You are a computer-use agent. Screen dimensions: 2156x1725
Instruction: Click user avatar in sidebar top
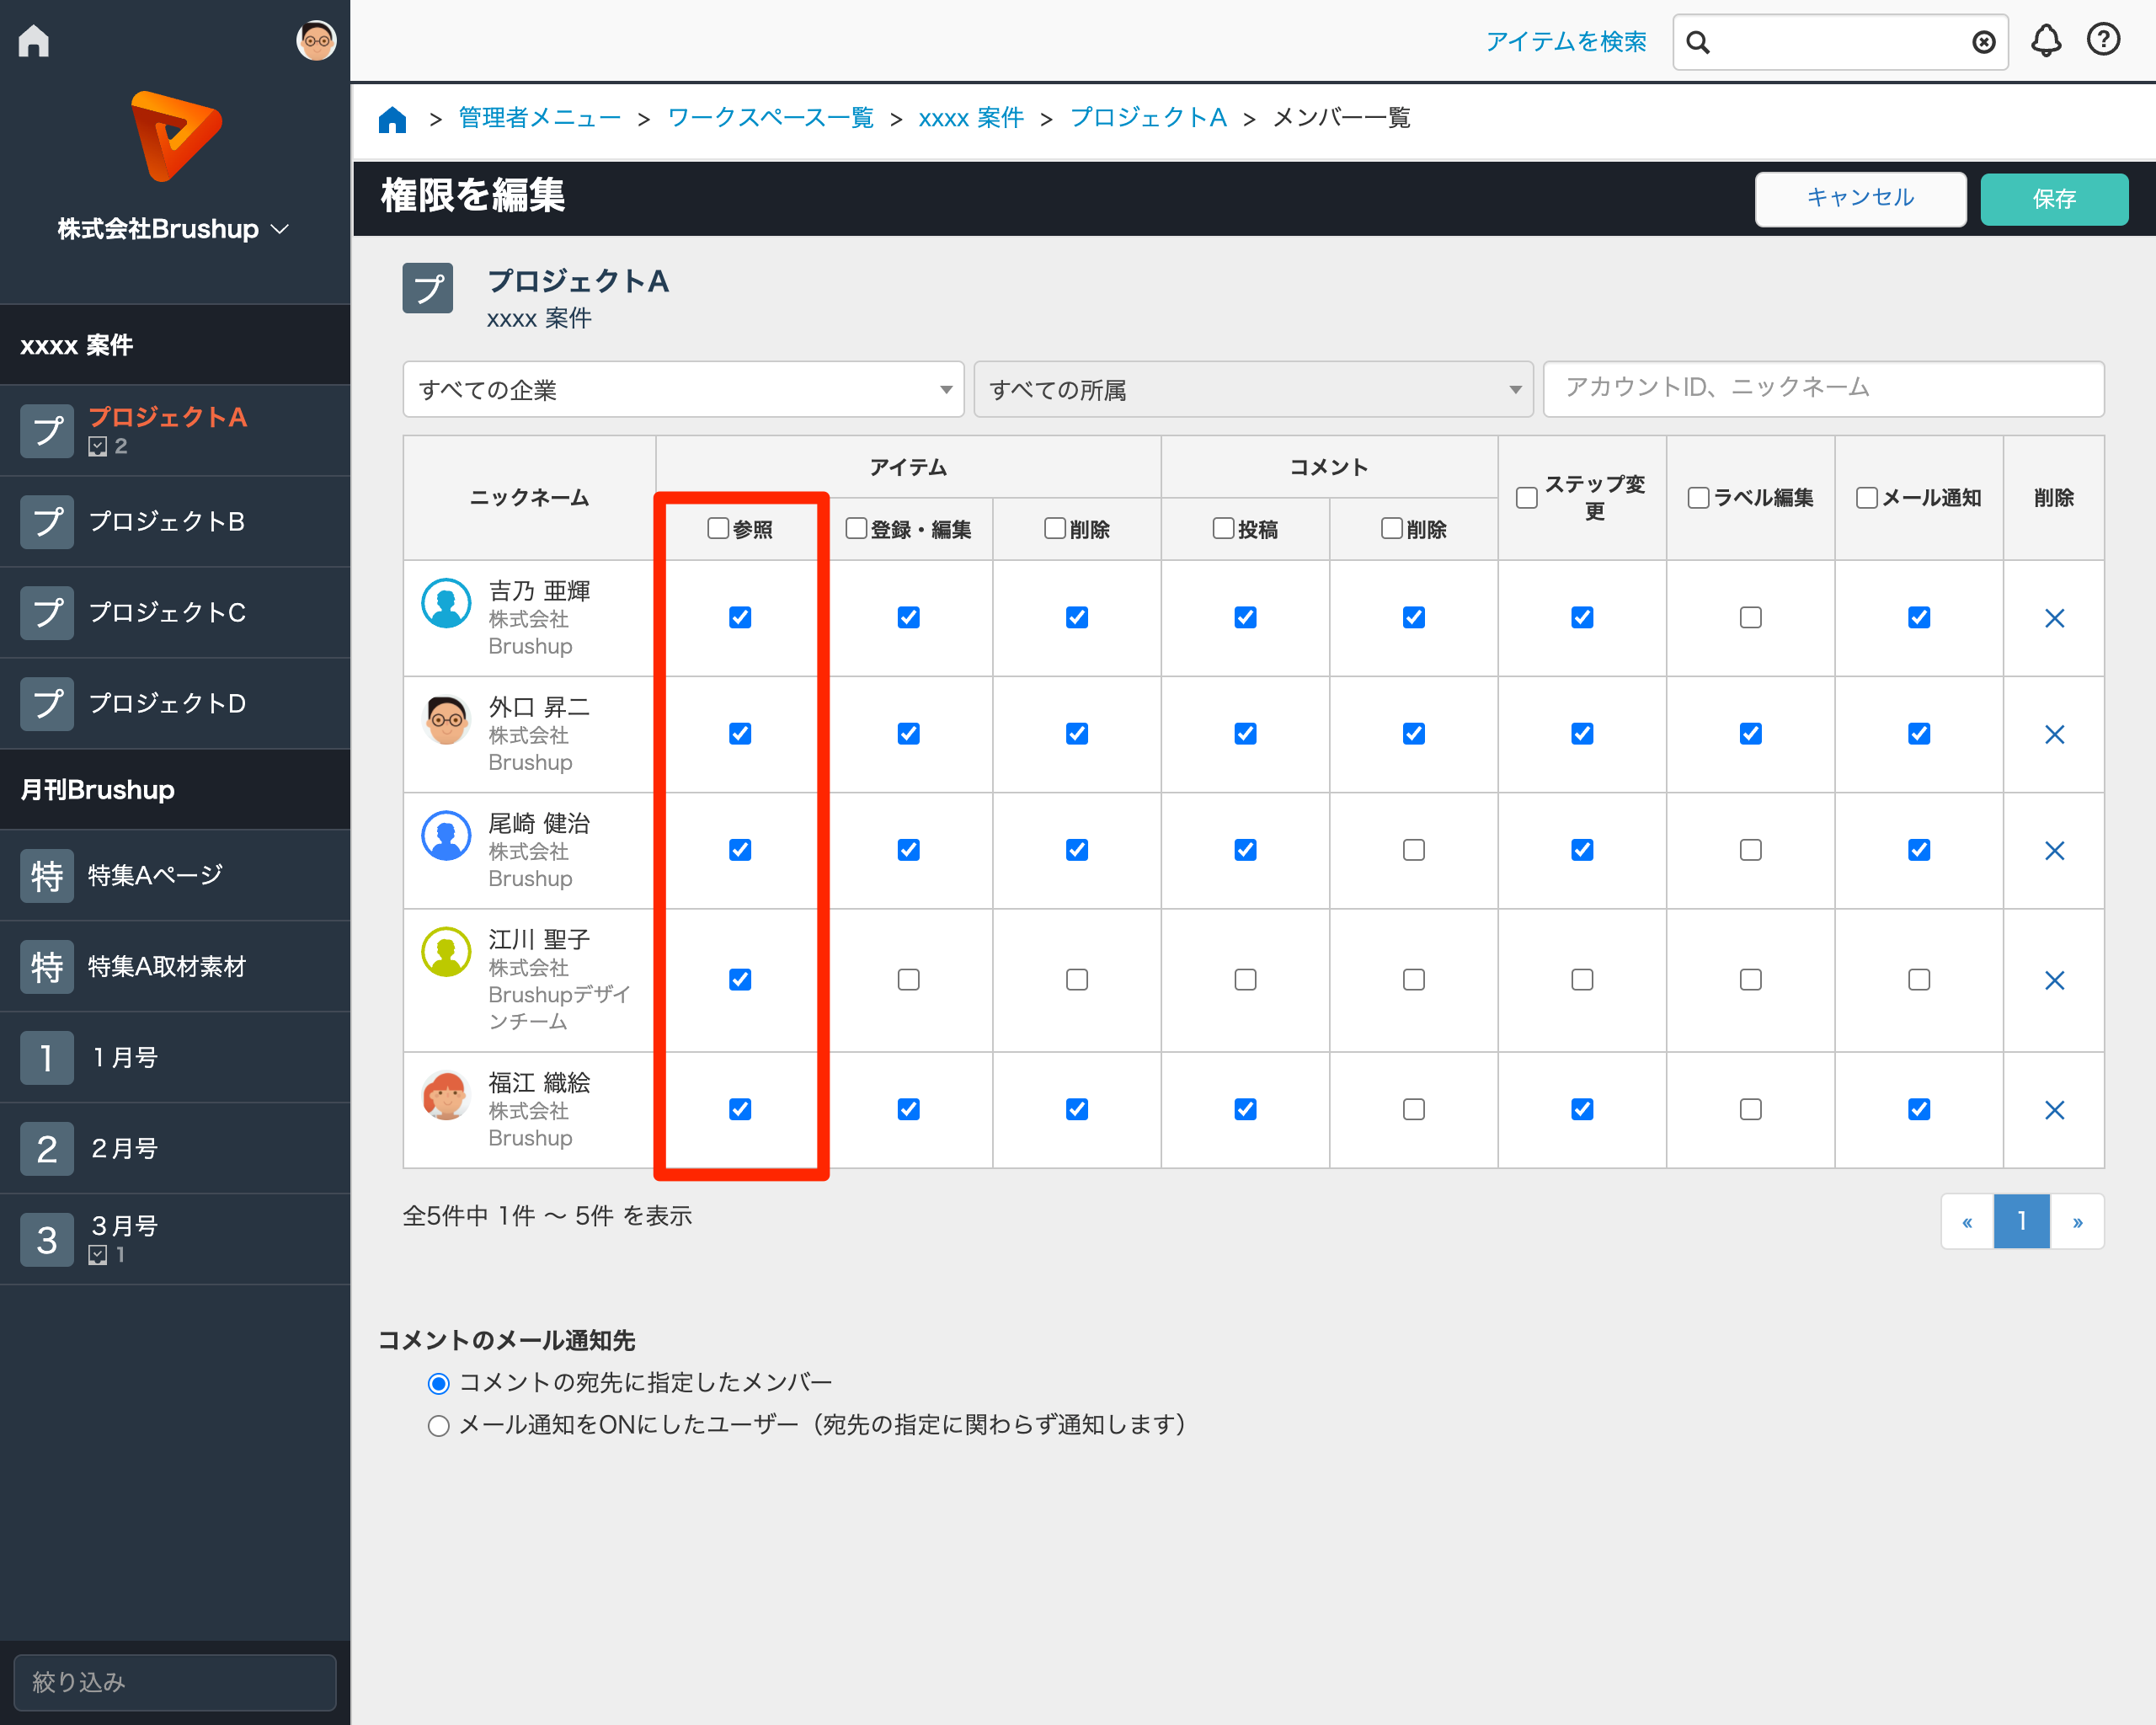coord(316,40)
